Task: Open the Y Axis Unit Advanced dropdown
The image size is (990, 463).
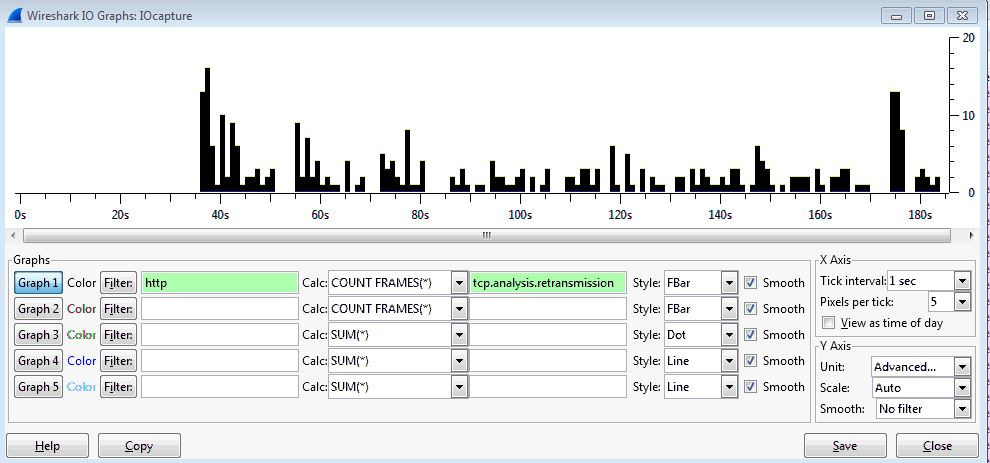Action: [x=962, y=366]
